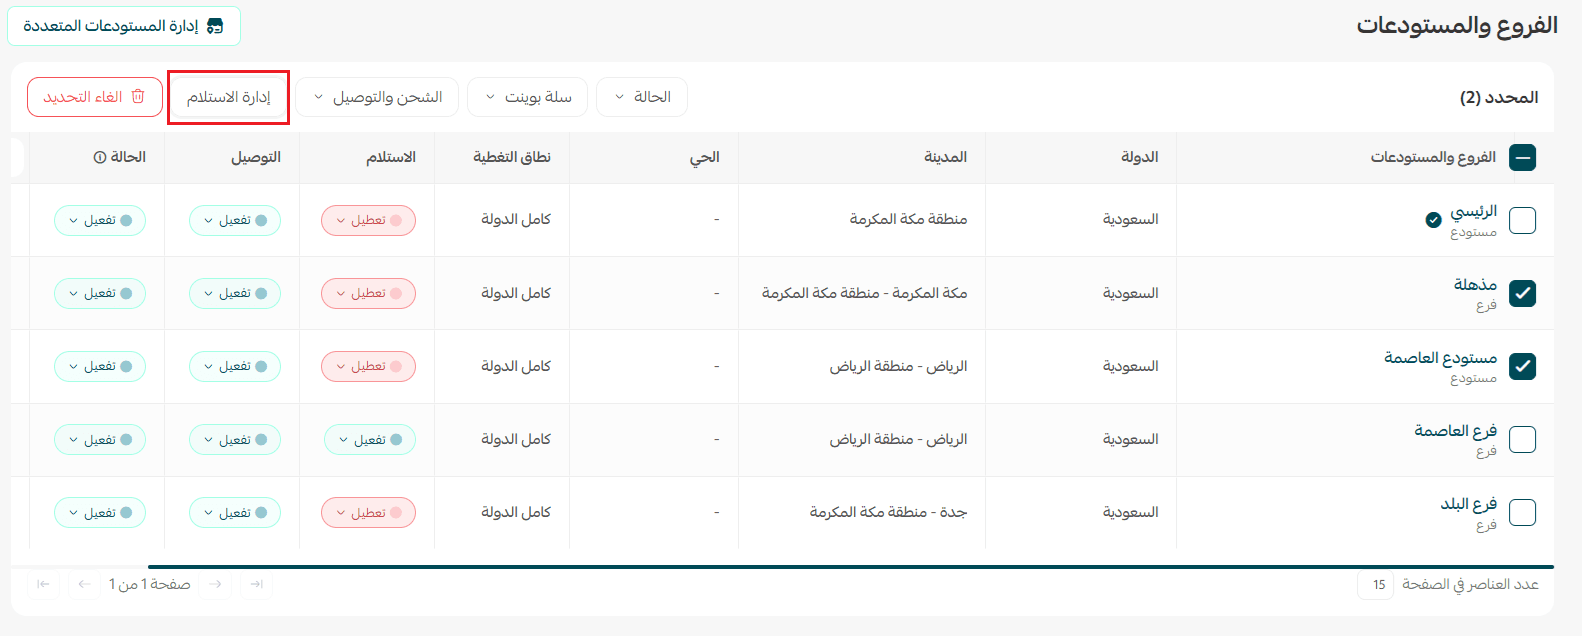The height and width of the screenshot is (636, 1582).
Task: Click the horizontal table scrollbar
Action: pyautogui.click(x=850, y=567)
